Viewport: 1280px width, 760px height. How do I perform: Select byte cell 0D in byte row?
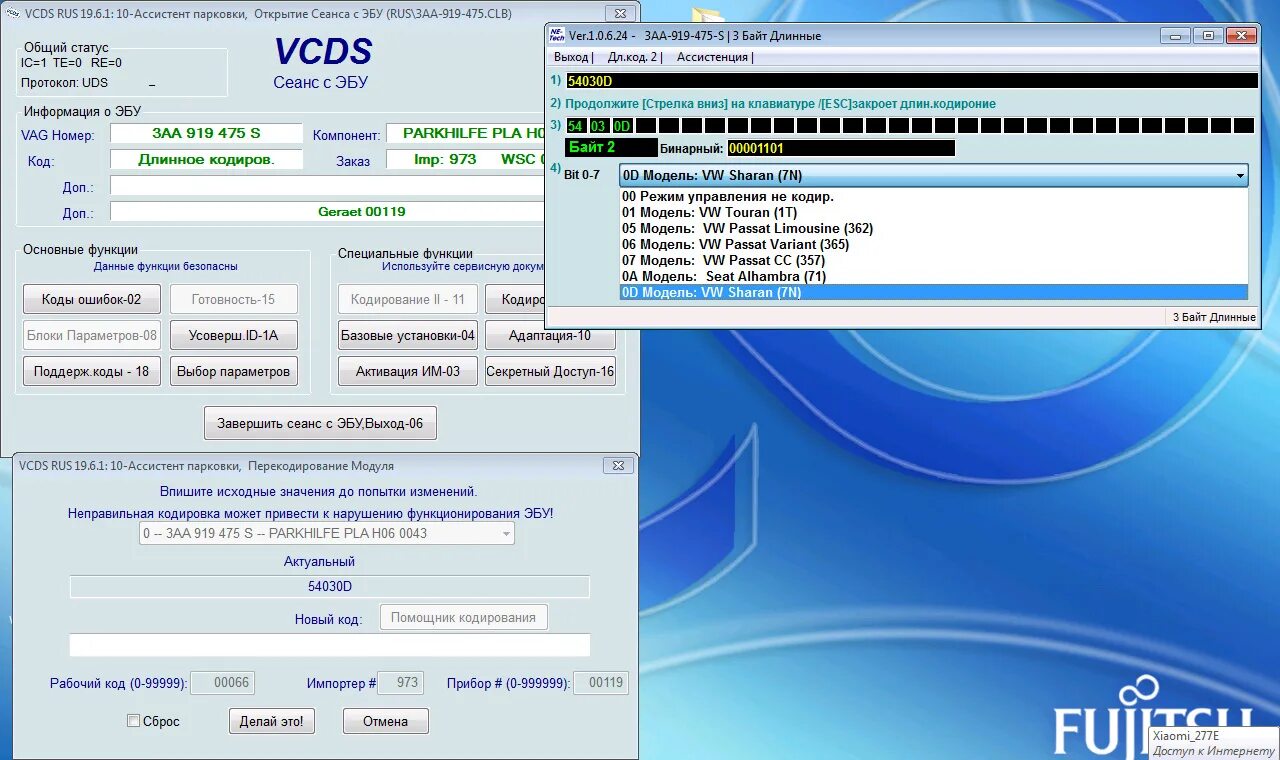pyautogui.click(x=621, y=126)
